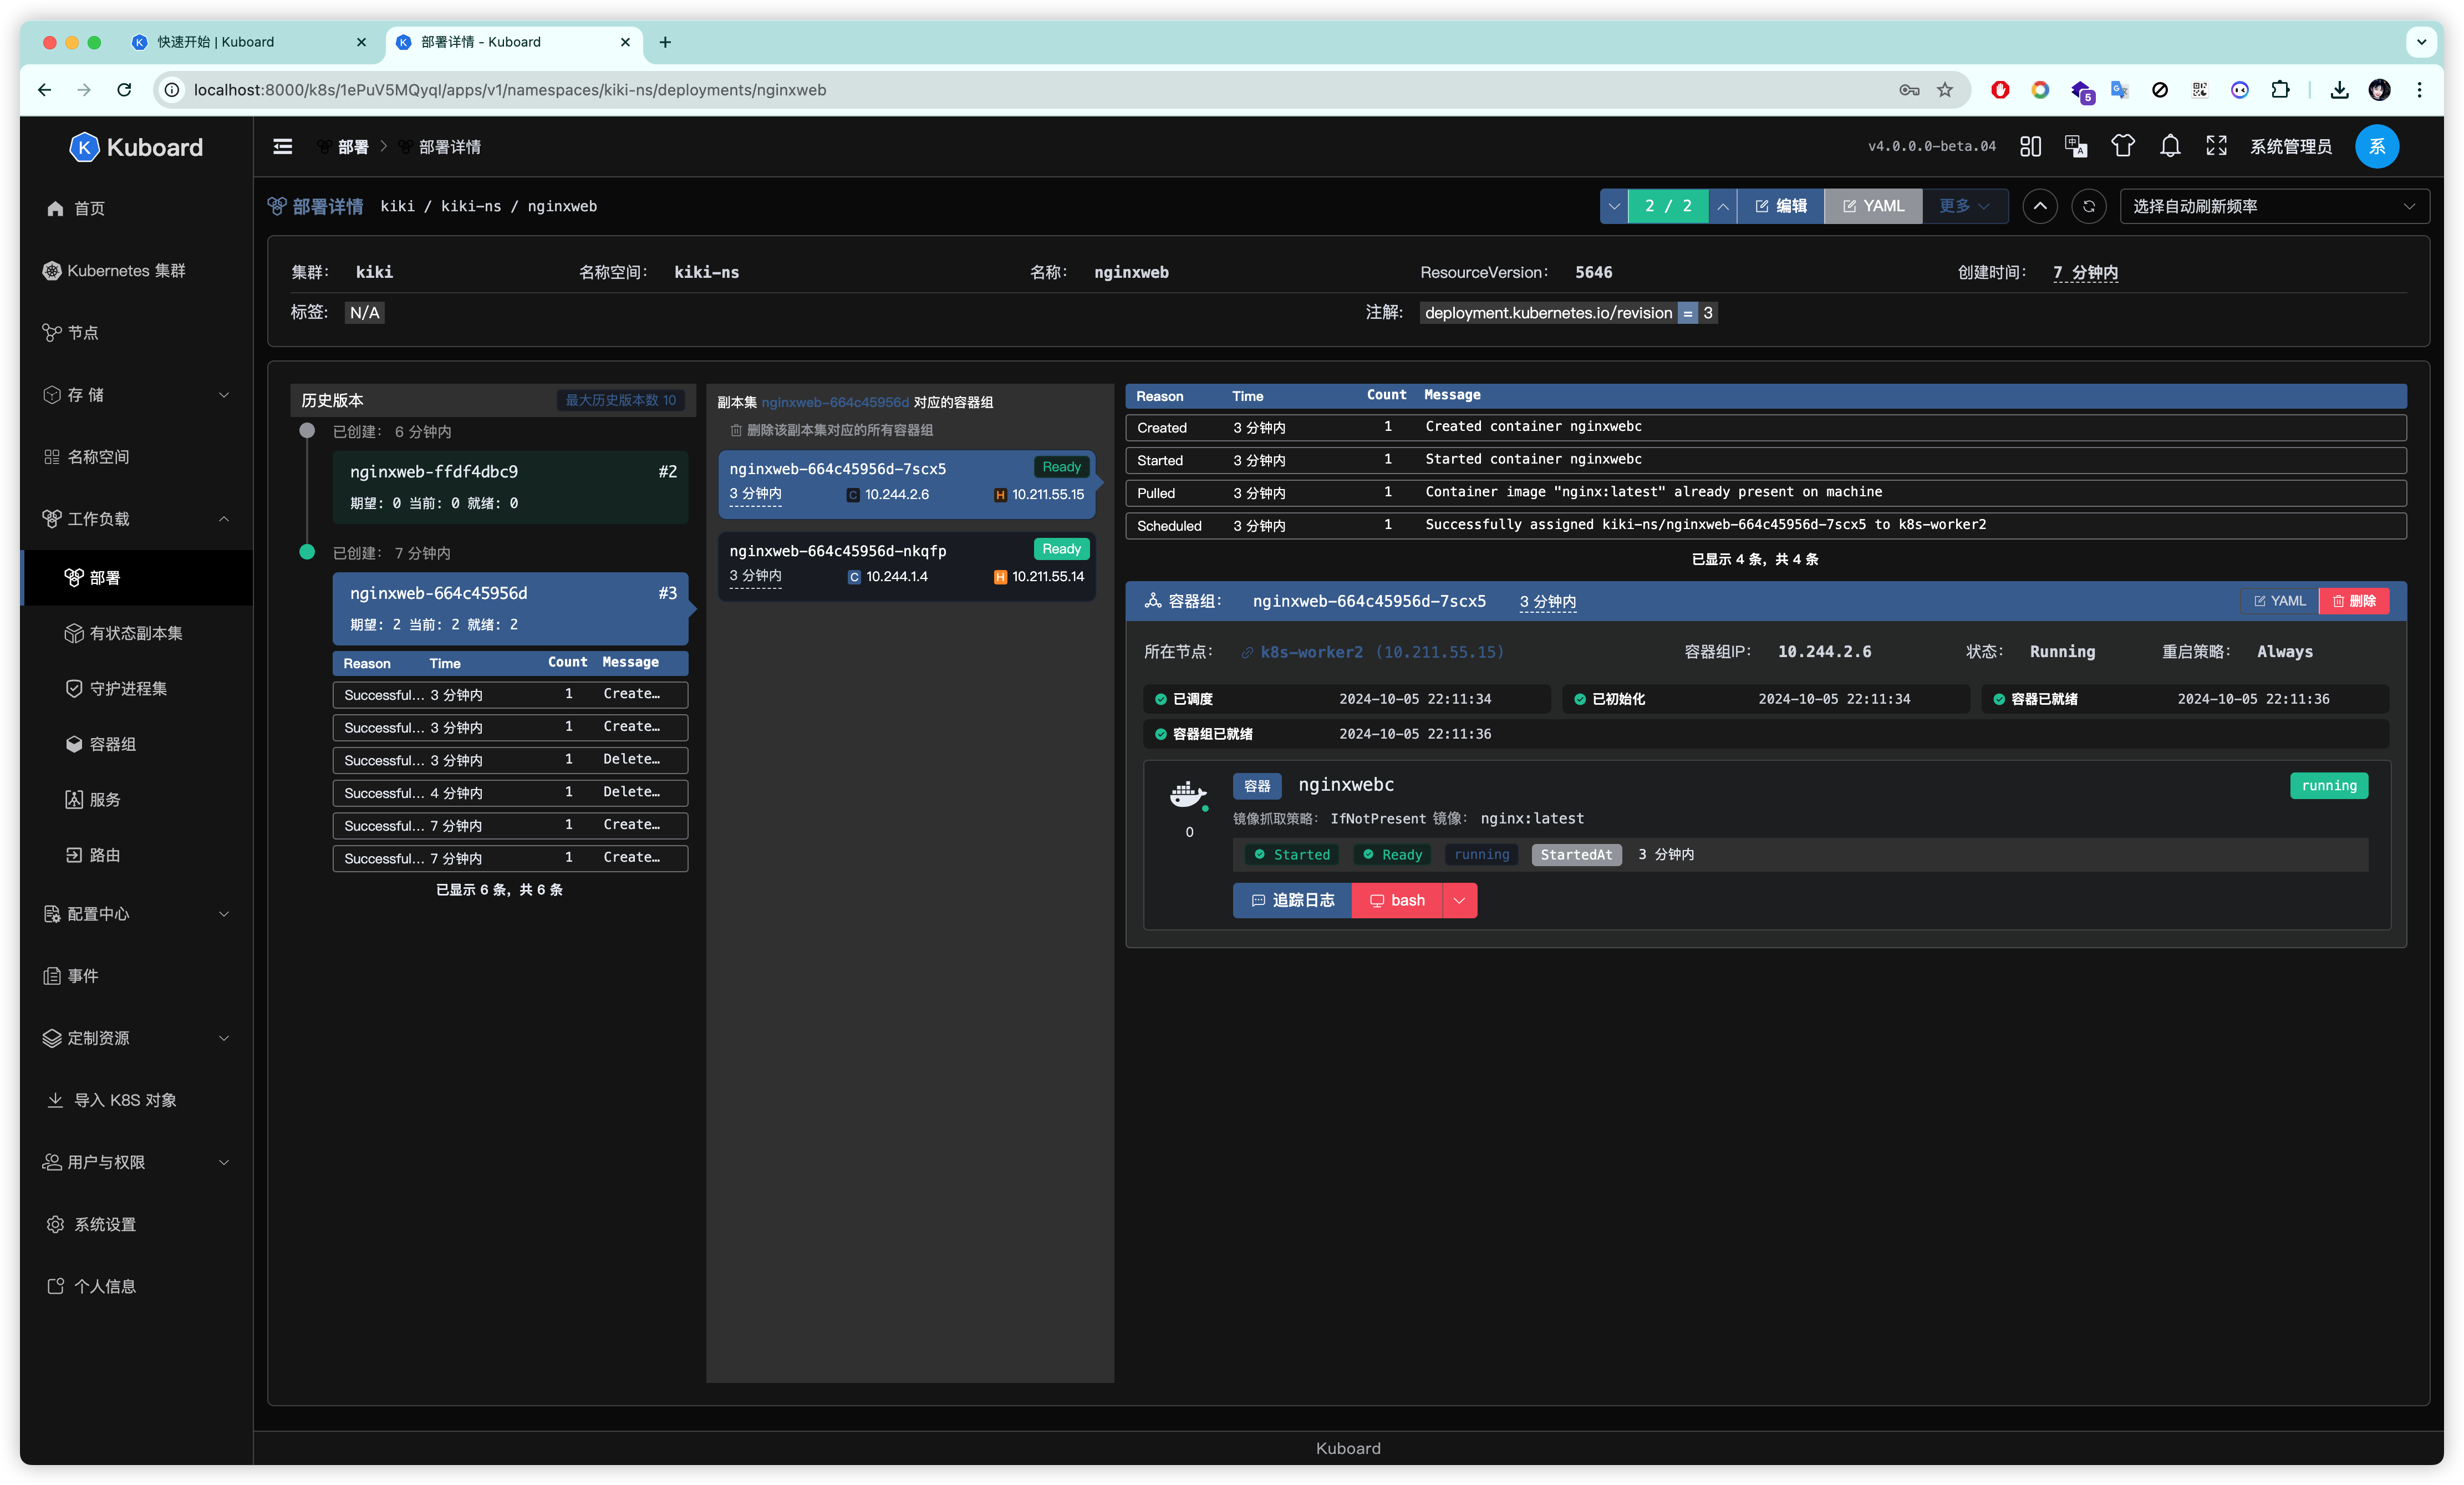Click the hamburger menu collapse icon

[x=283, y=146]
